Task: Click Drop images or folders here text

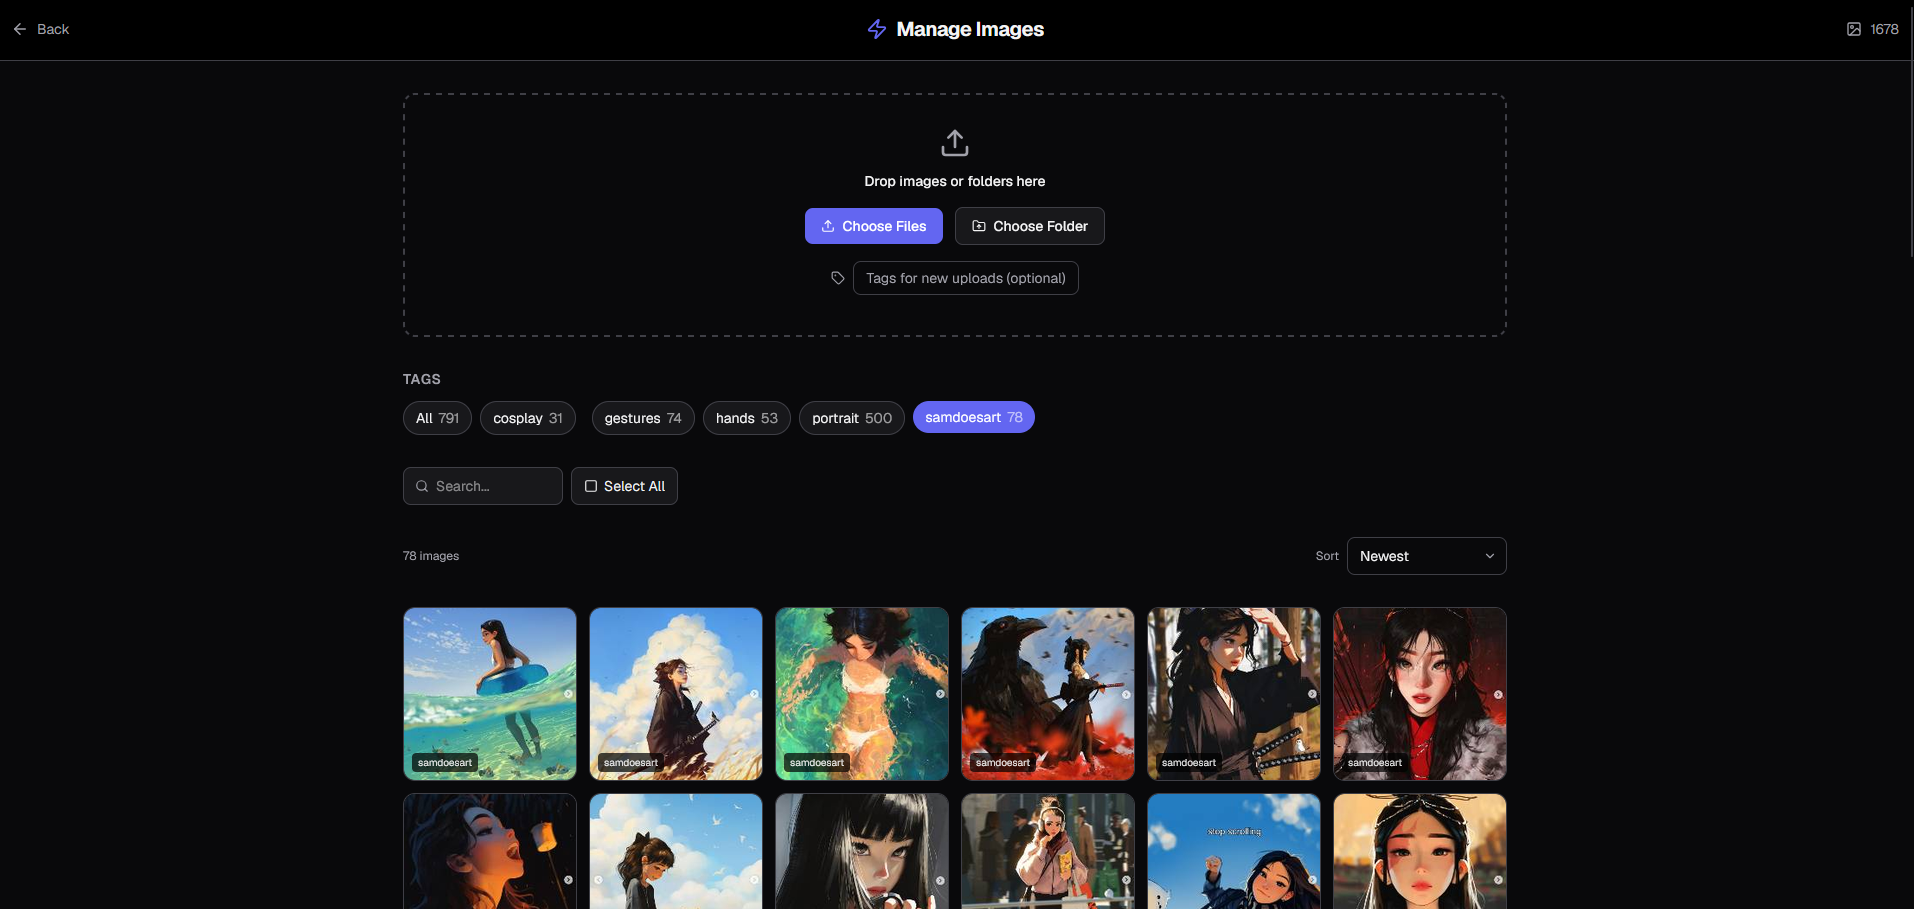Action: point(955,181)
